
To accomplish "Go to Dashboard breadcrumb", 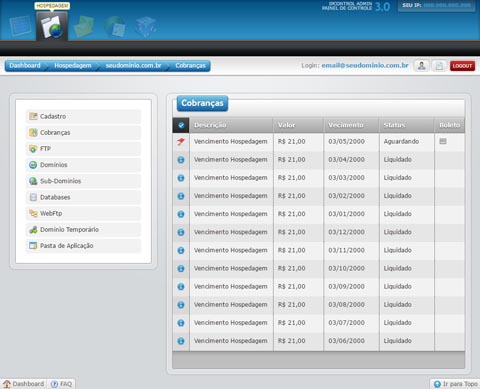I will click(x=25, y=66).
